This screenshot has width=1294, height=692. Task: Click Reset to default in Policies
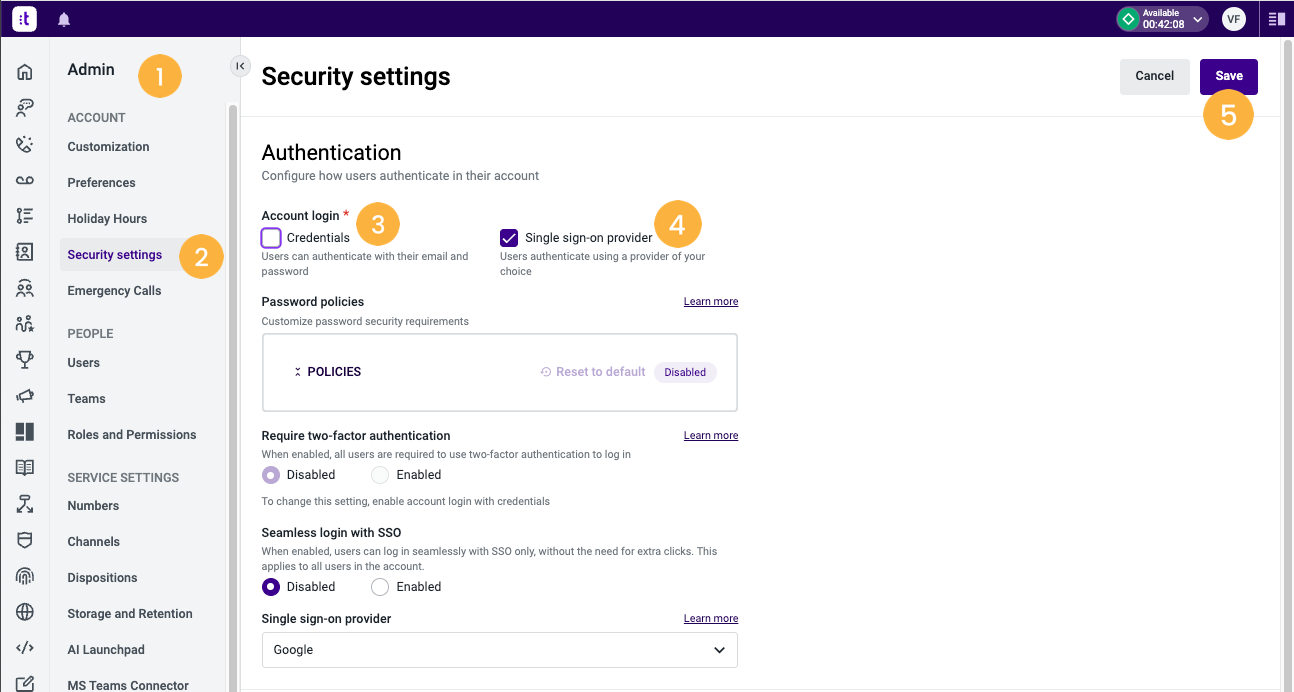point(593,372)
